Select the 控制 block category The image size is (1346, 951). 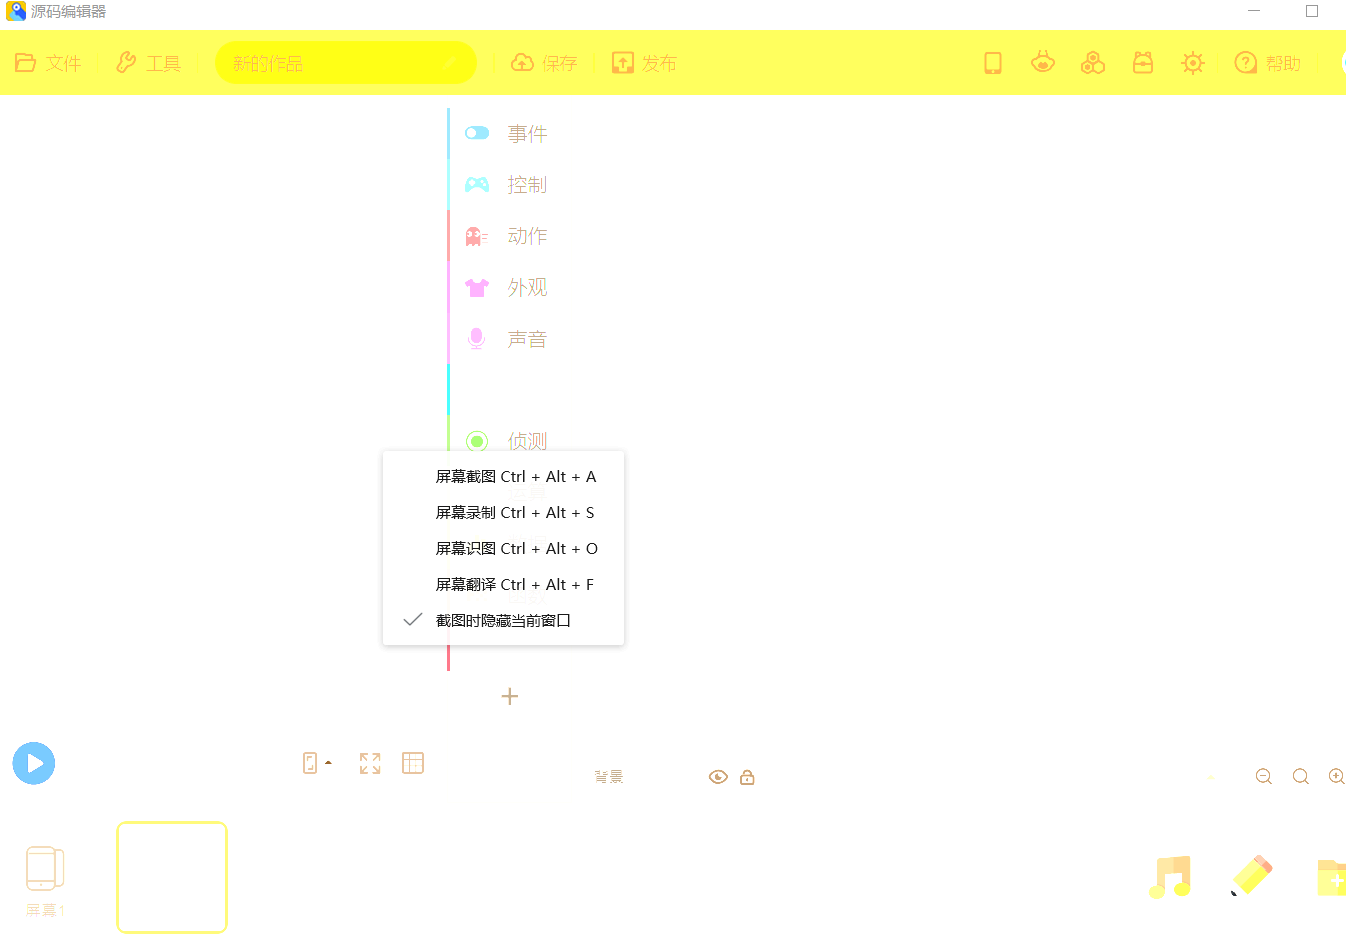pyautogui.click(x=506, y=184)
